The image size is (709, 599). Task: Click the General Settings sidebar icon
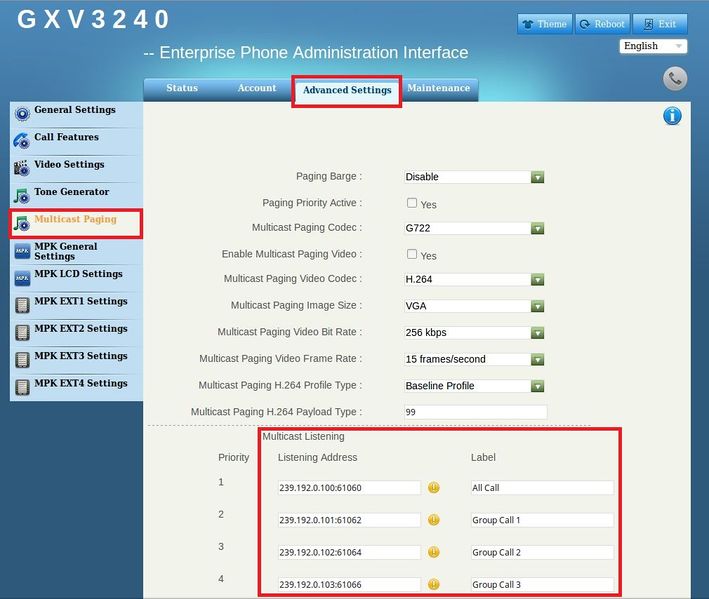(22, 114)
